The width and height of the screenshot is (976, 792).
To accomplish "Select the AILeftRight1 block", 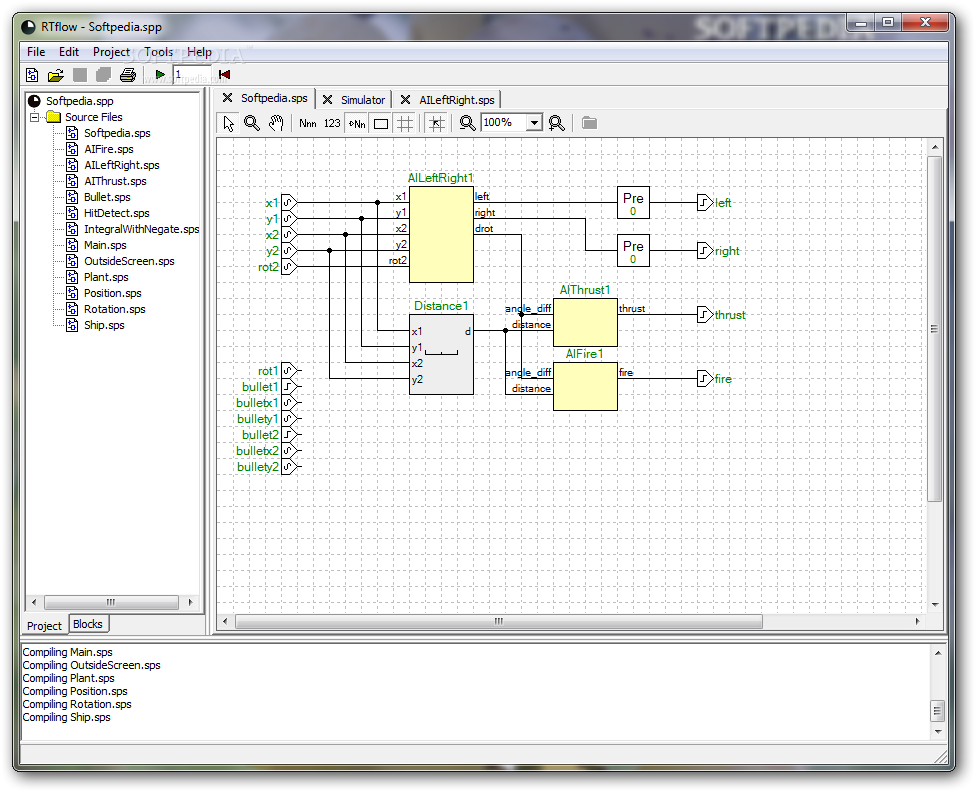I will (x=441, y=235).
